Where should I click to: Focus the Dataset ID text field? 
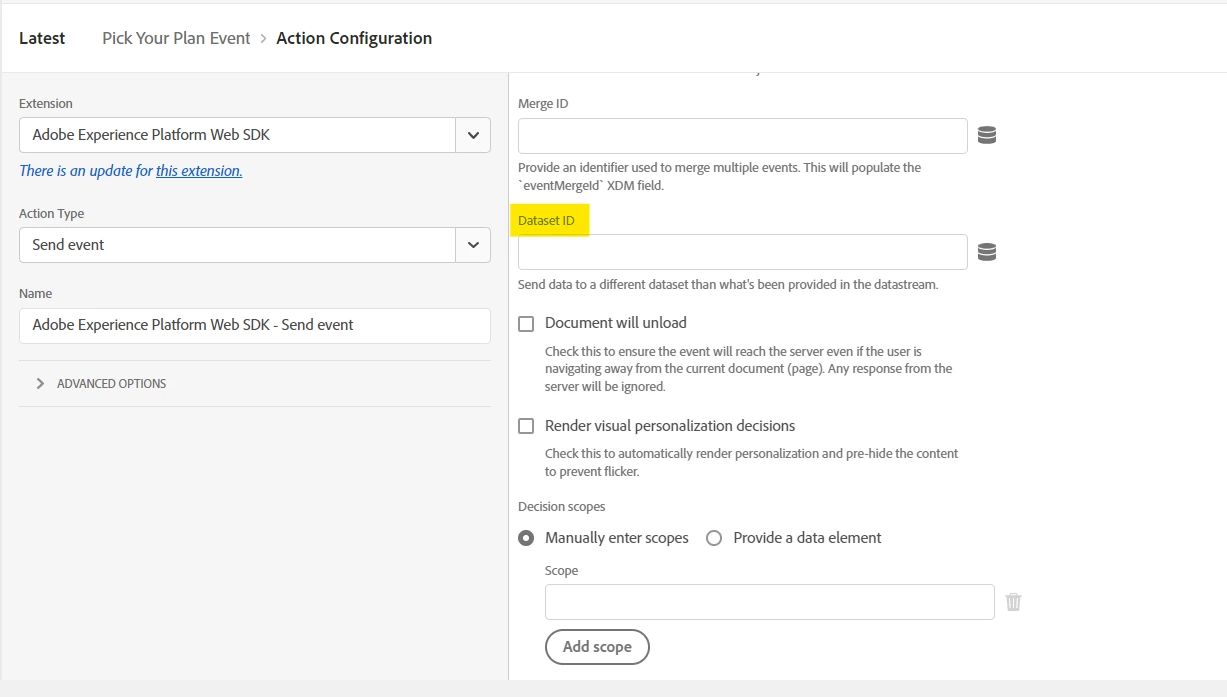pos(742,252)
